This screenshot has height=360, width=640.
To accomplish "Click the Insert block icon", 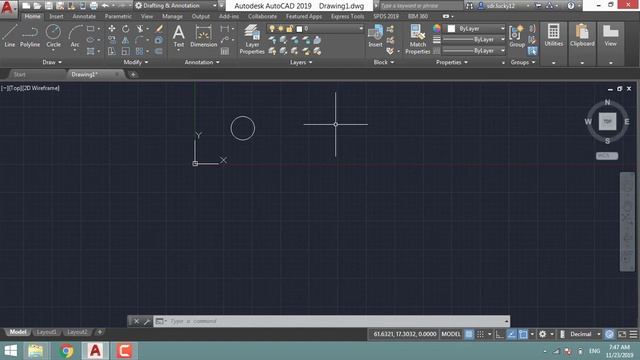I will tap(375, 36).
